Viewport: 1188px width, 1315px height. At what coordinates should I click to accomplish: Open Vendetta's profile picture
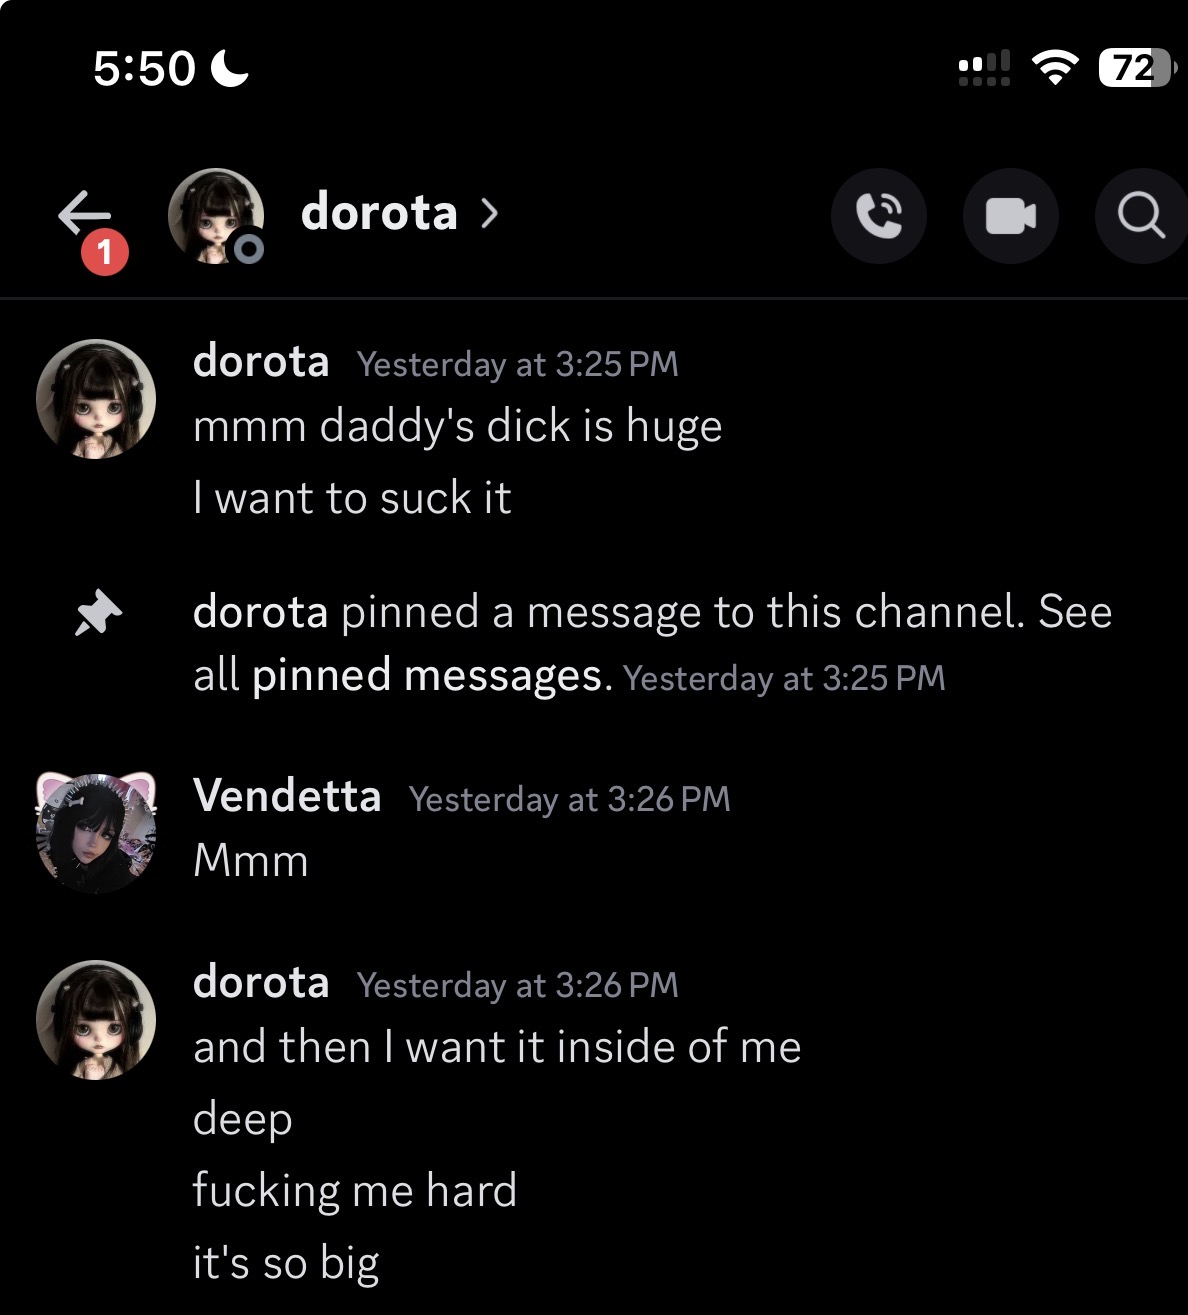click(x=96, y=832)
